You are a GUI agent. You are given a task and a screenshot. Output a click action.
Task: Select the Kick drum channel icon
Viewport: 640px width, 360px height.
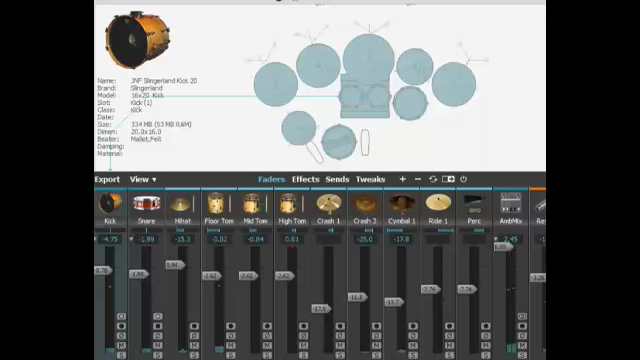point(110,203)
